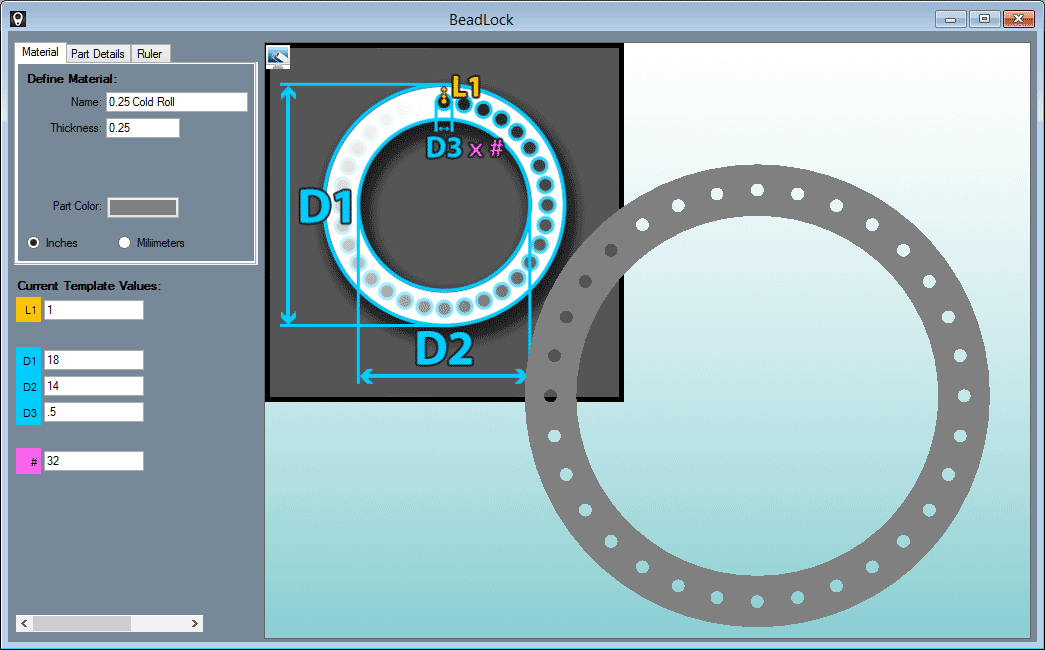Image resolution: width=1045 pixels, height=650 pixels.
Task: Click the material Name field
Action: [176, 102]
